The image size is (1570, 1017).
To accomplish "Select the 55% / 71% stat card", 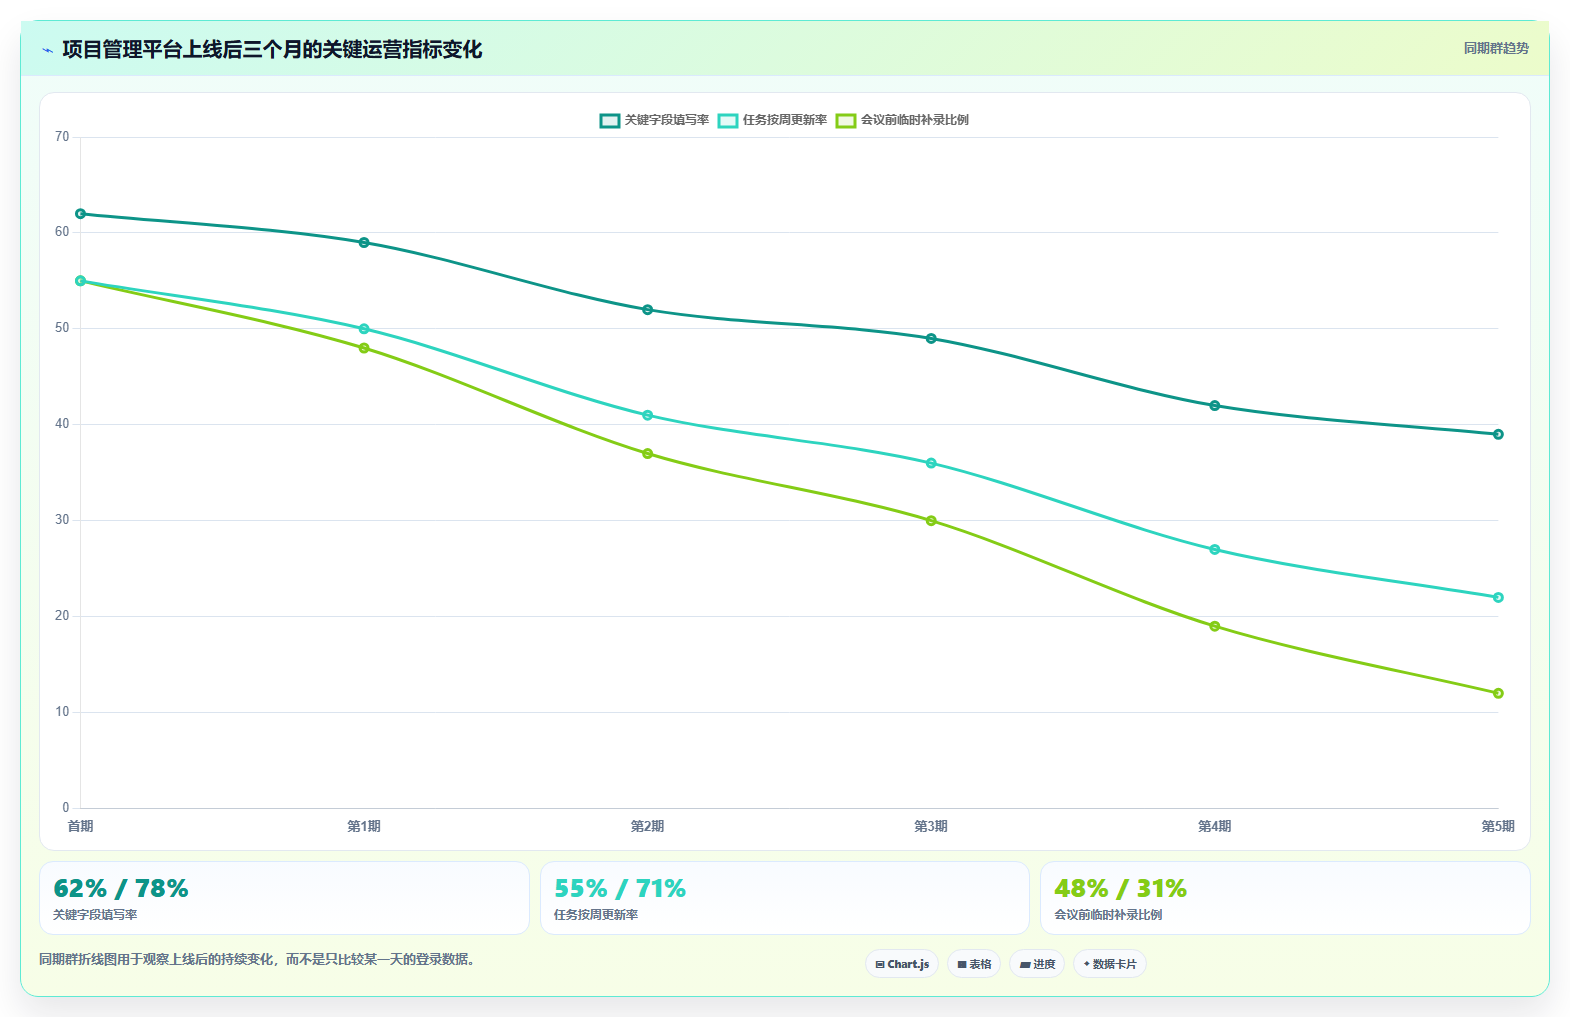I will pos(785,898).
